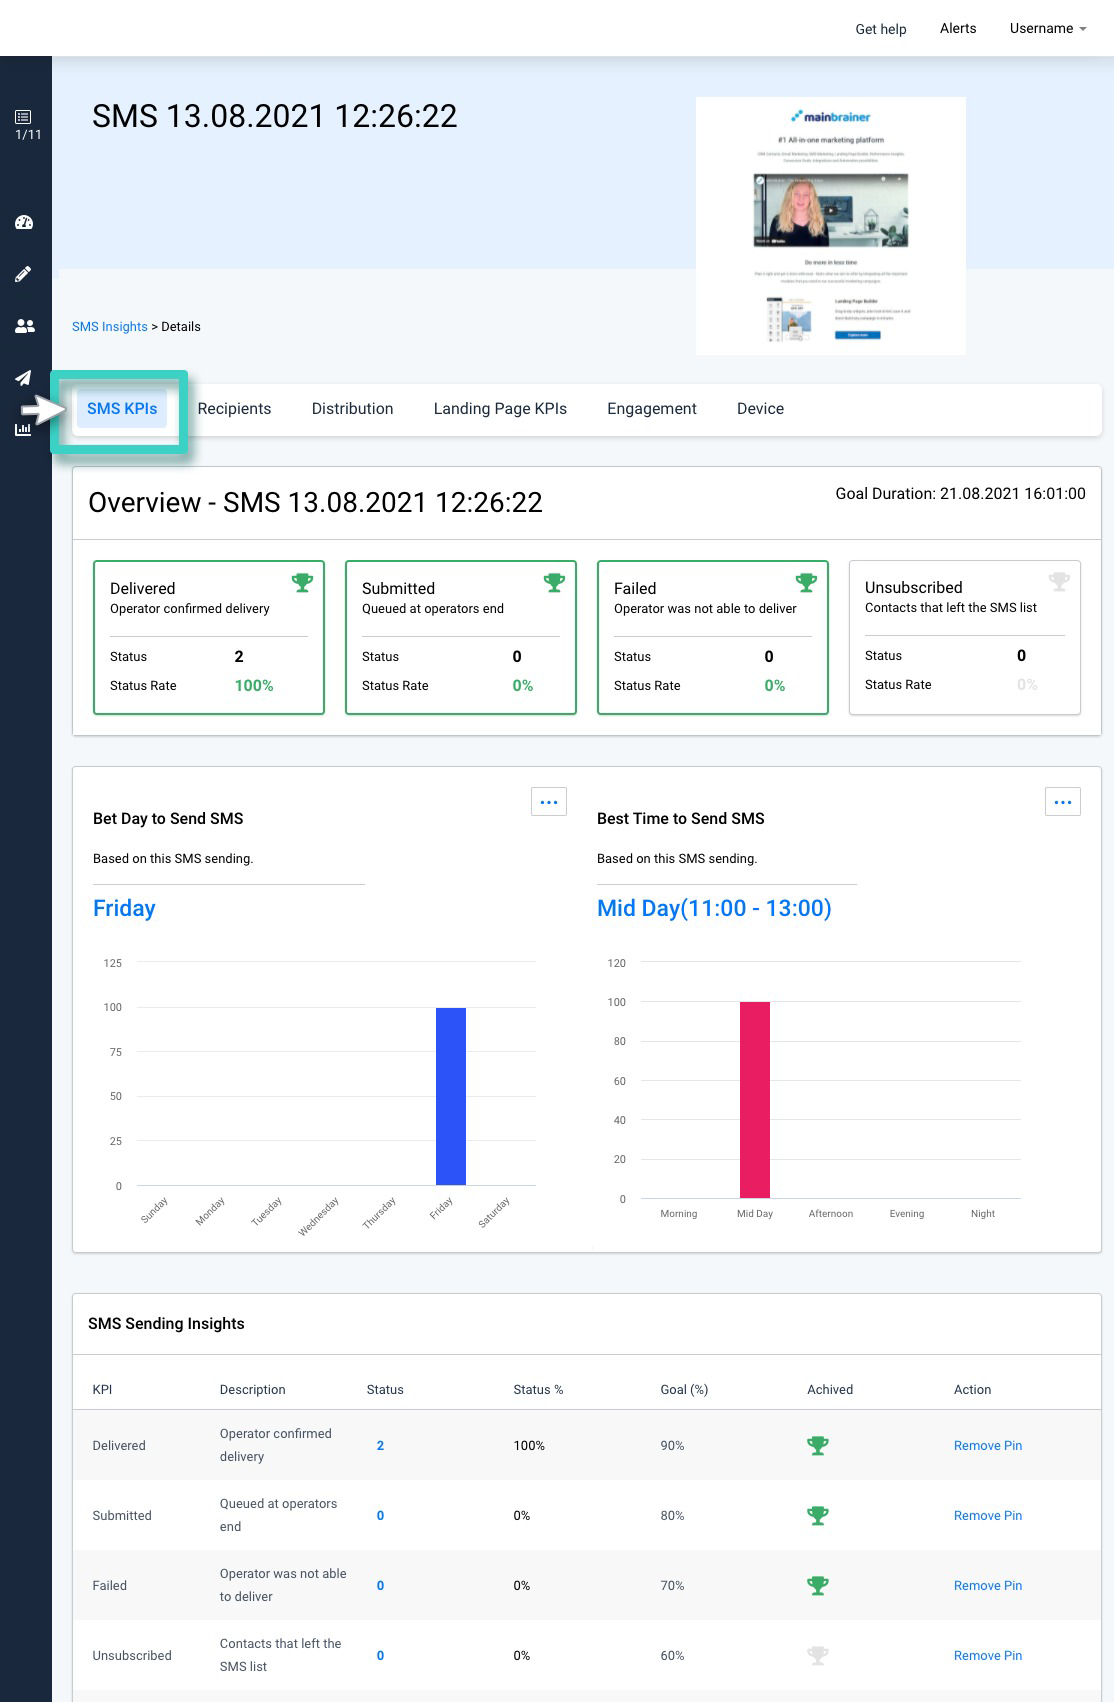Click the 90% goal in Delivered row
This screenshot has height=1702, width=1114.
672,1446
